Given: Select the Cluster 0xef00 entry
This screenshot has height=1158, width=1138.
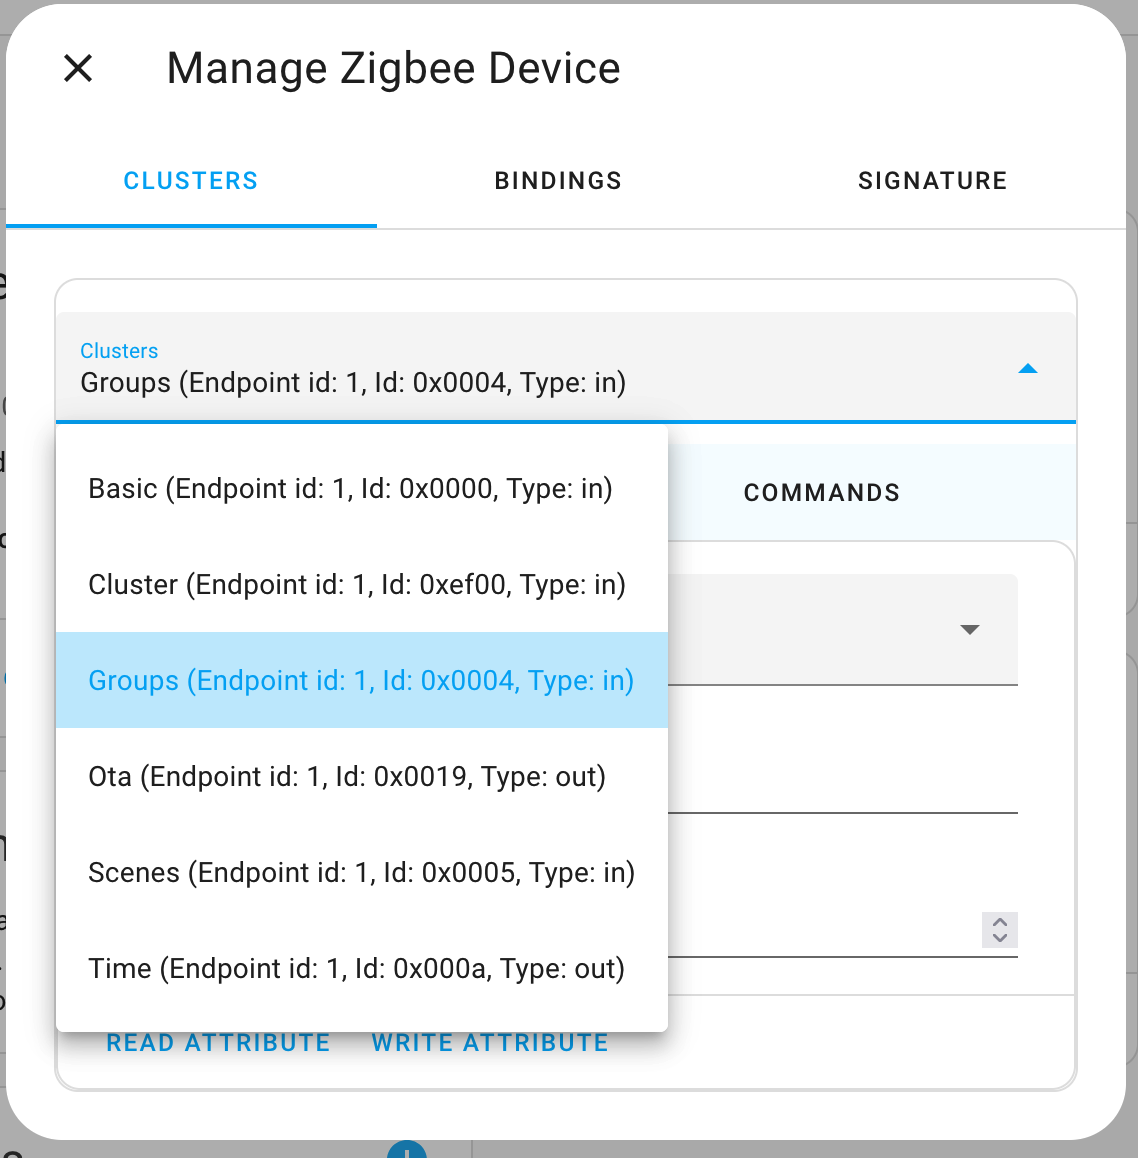Looking at the screenshot, I should point(357,584).
